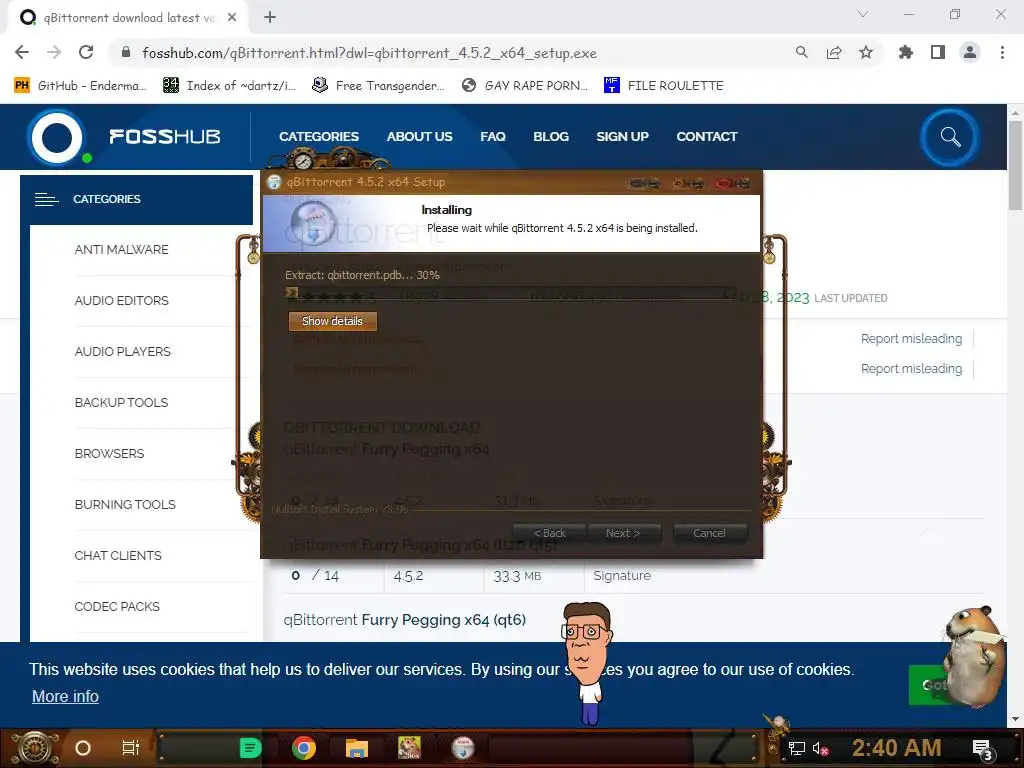Viewport: 1024px width, 768px height.
Task: Click Signature link beside 33.3 MB
Action: (622, 575)
